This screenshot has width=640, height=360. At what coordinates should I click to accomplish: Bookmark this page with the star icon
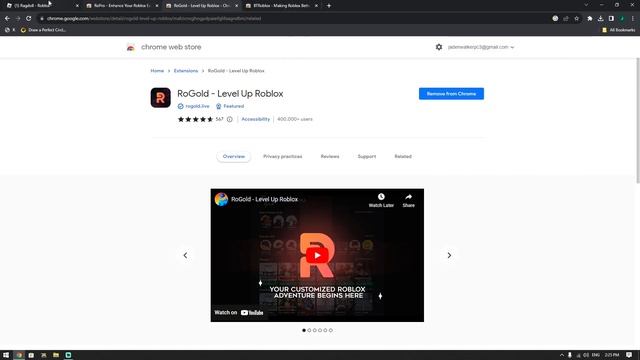pos(576,18)
